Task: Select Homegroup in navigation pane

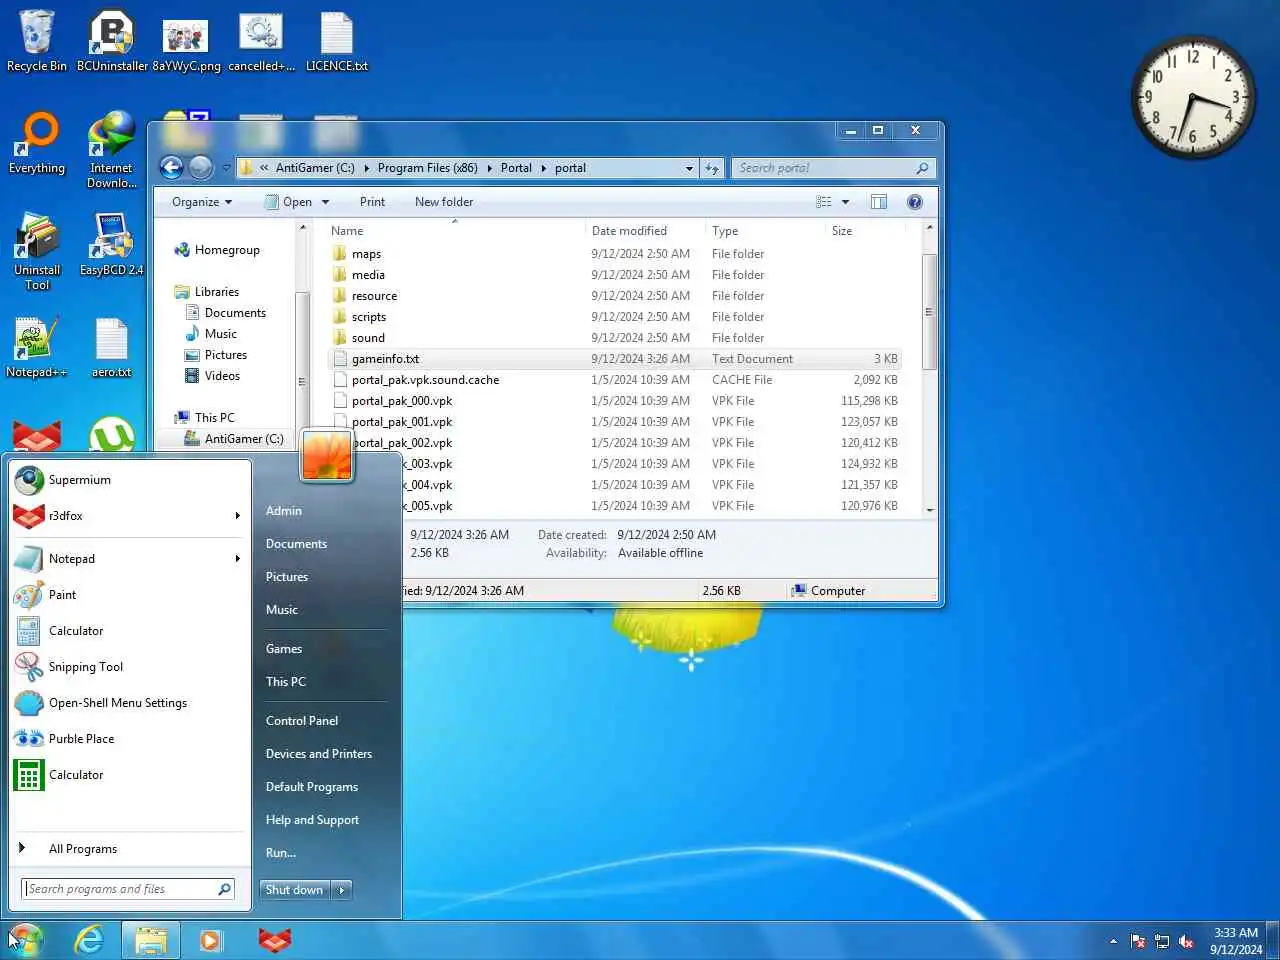Action: [227, 250]
